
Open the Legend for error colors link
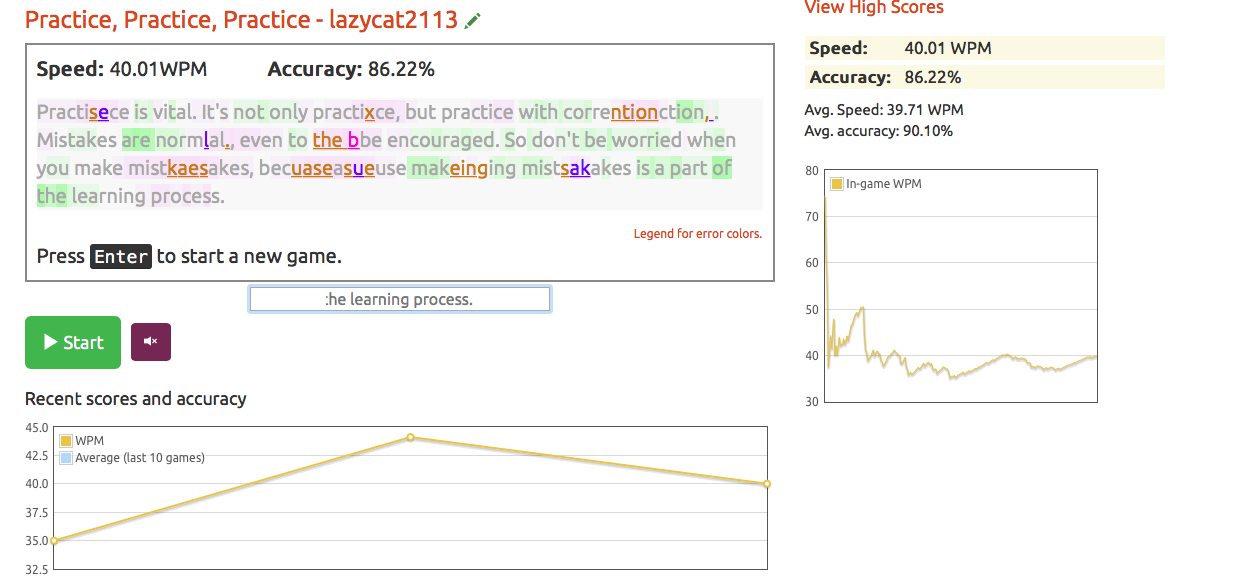tap(697, 234)
